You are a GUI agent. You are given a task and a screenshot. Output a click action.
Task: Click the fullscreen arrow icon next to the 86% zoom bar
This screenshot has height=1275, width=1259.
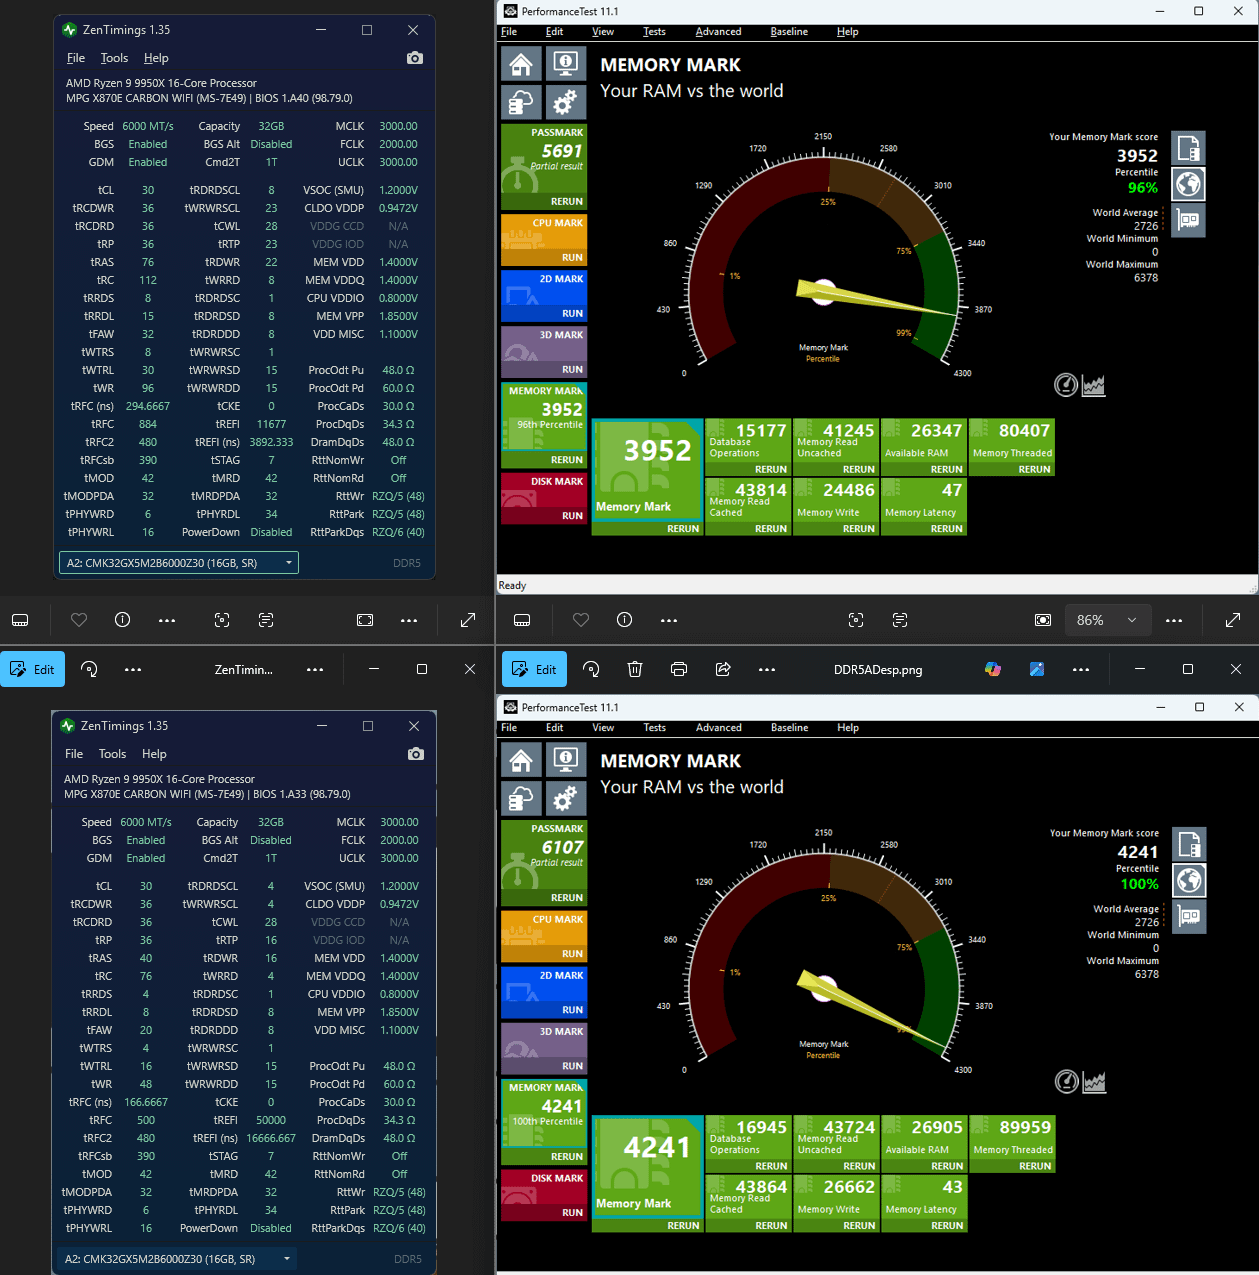(x=1233, y=620)
